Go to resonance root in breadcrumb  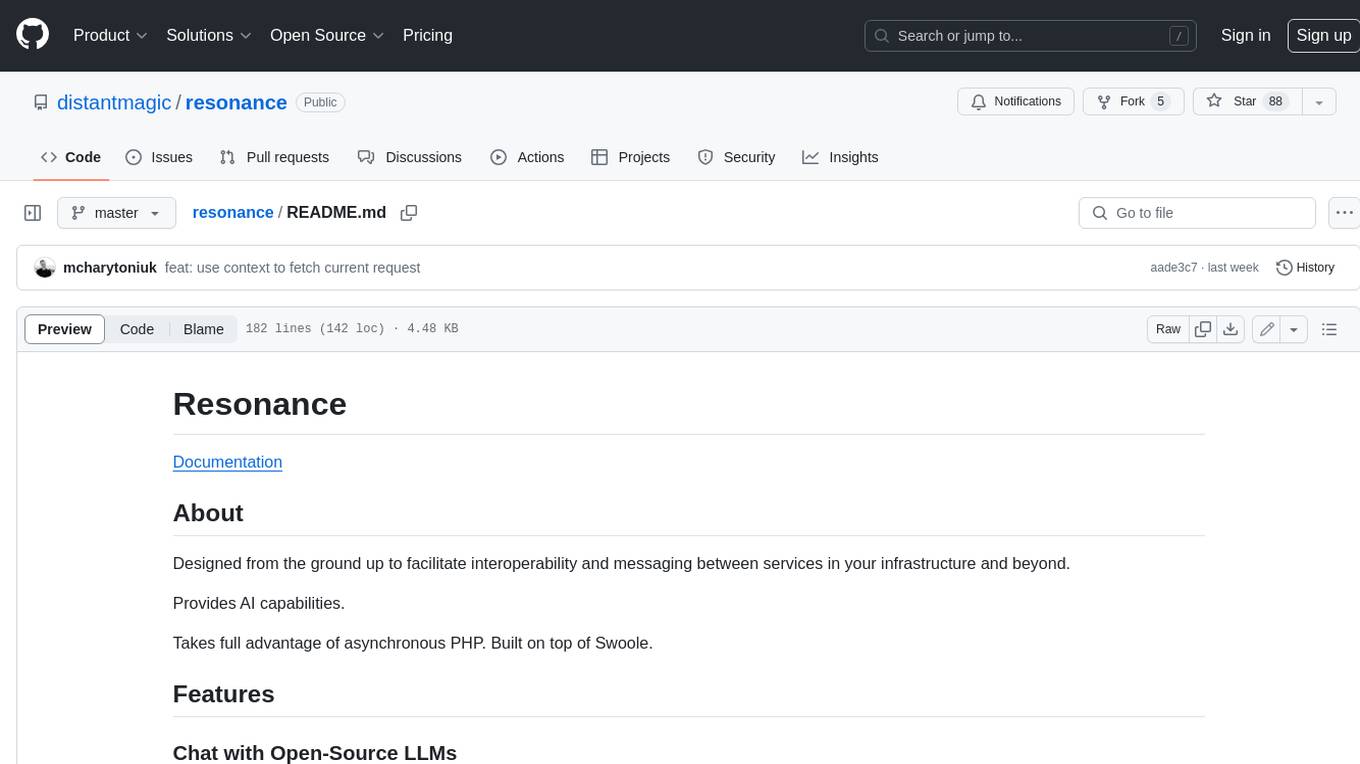233,212
